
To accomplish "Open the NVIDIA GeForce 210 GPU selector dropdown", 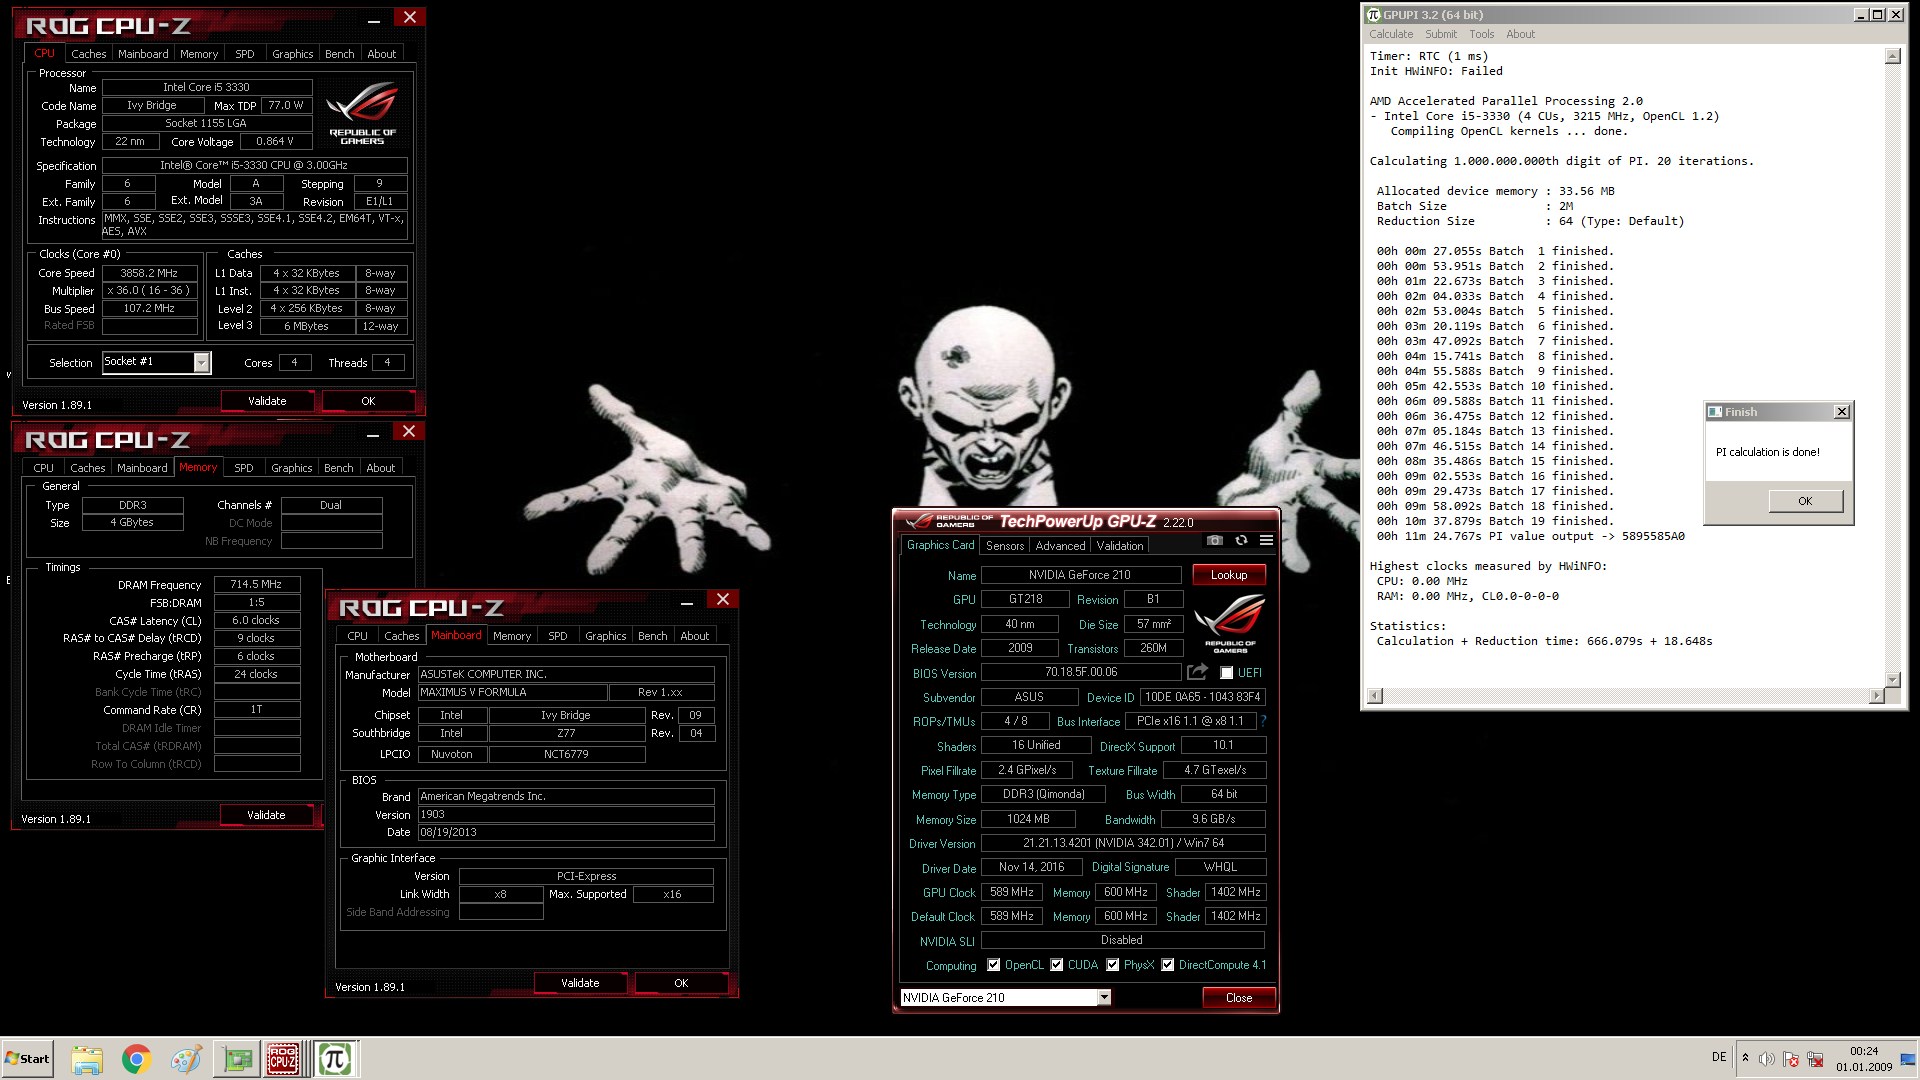I will pyautogui.click(x=1104, y=997).
